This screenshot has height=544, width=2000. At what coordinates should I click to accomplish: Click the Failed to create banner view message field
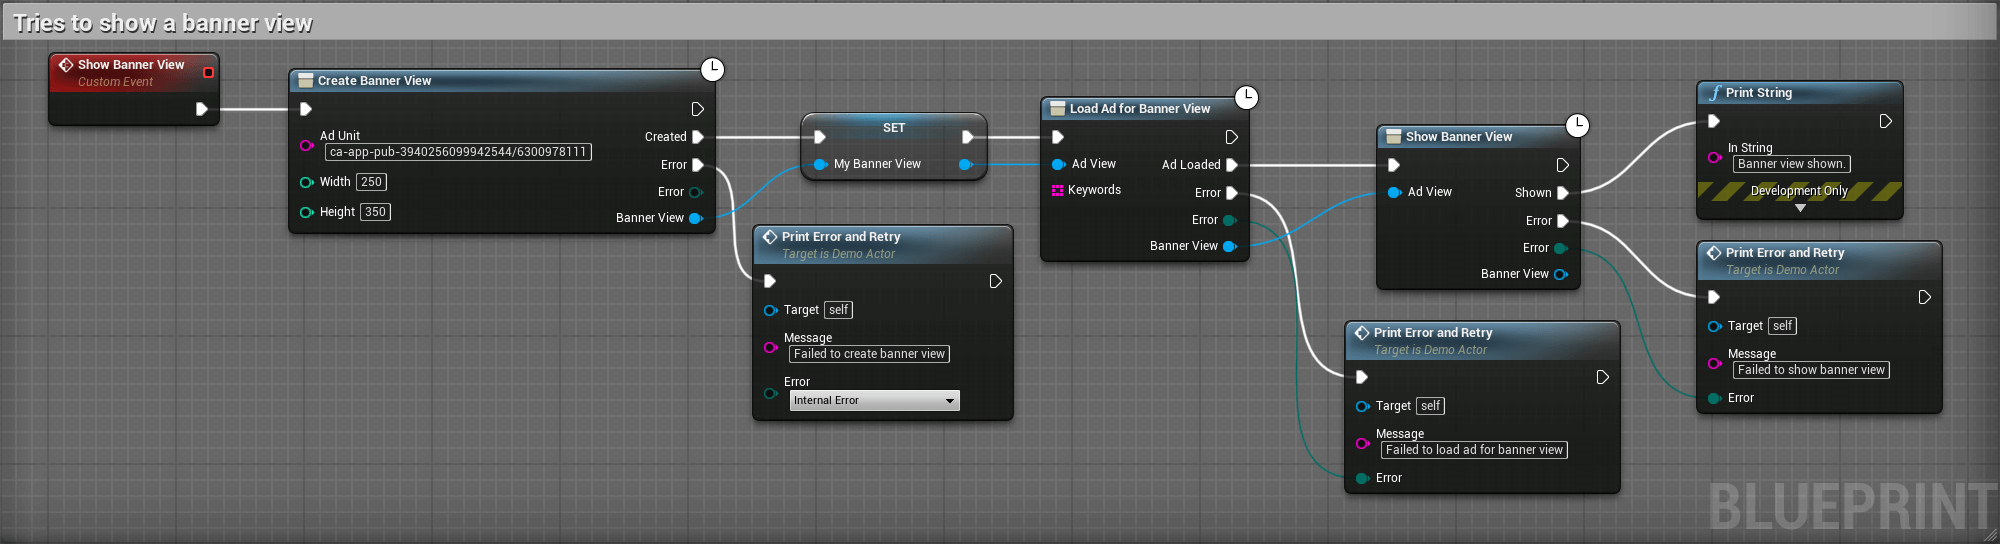(869, 354)
